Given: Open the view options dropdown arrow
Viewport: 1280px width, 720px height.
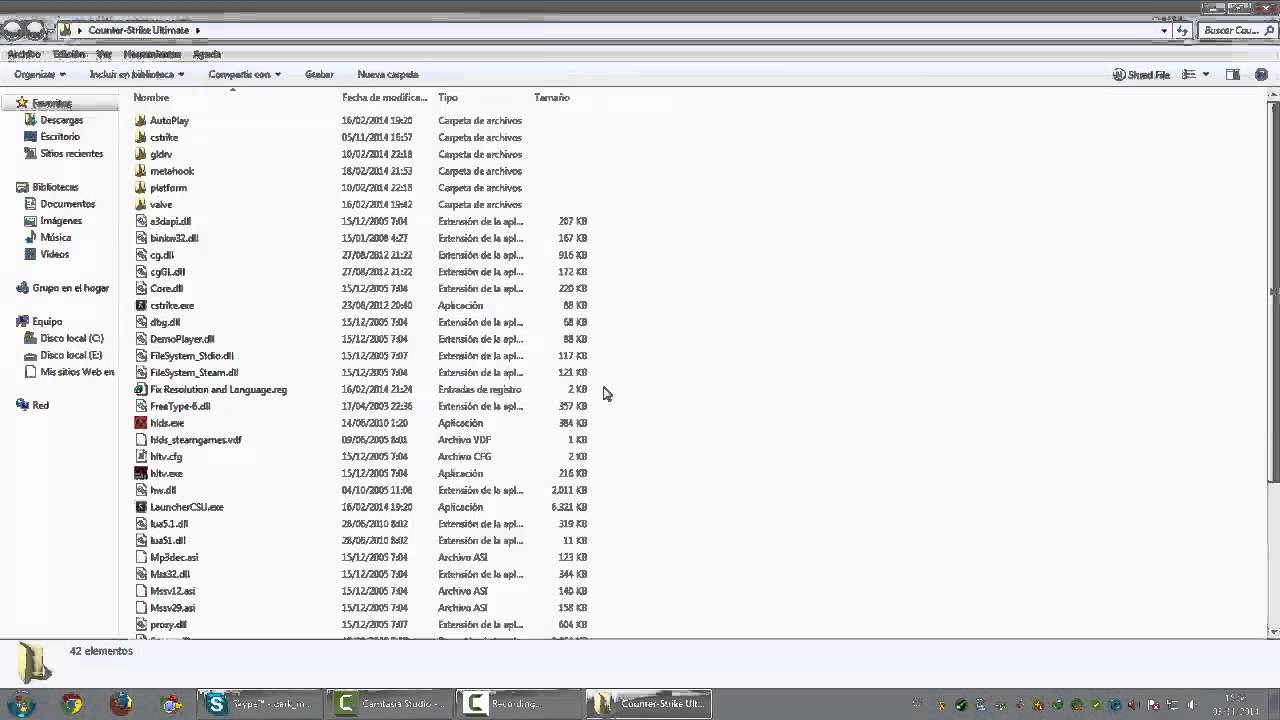Looking at the screenshot, I should pos(1206,75).
